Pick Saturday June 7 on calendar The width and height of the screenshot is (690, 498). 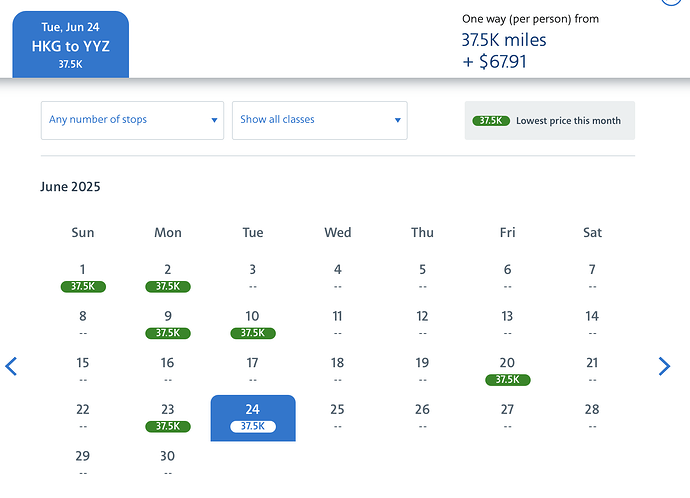(592, 277)
